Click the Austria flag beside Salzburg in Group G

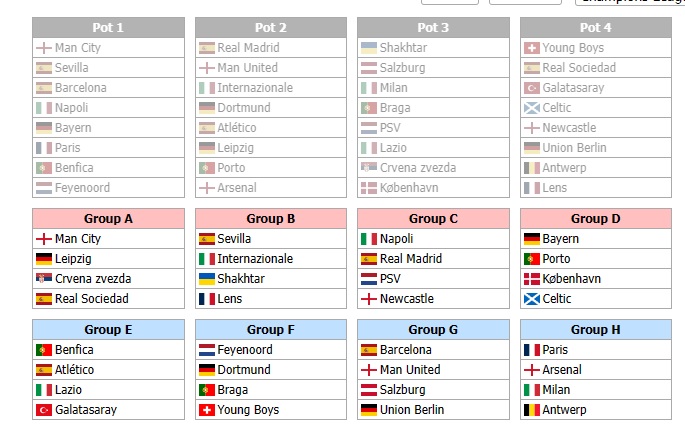pos(369,390)
